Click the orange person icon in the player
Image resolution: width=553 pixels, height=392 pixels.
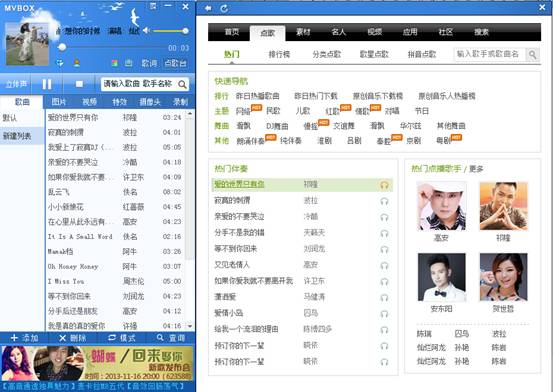(76, 63)
